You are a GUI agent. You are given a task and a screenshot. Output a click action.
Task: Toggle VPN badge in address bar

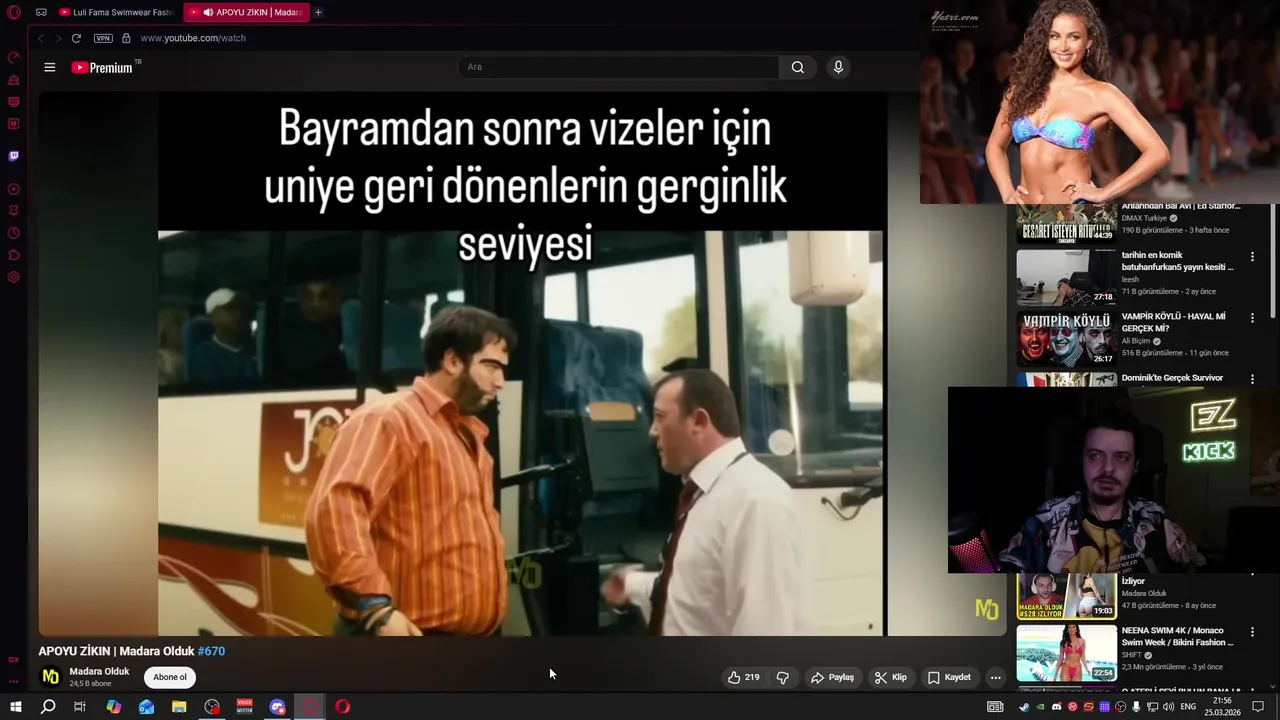(x=103, y=38)
